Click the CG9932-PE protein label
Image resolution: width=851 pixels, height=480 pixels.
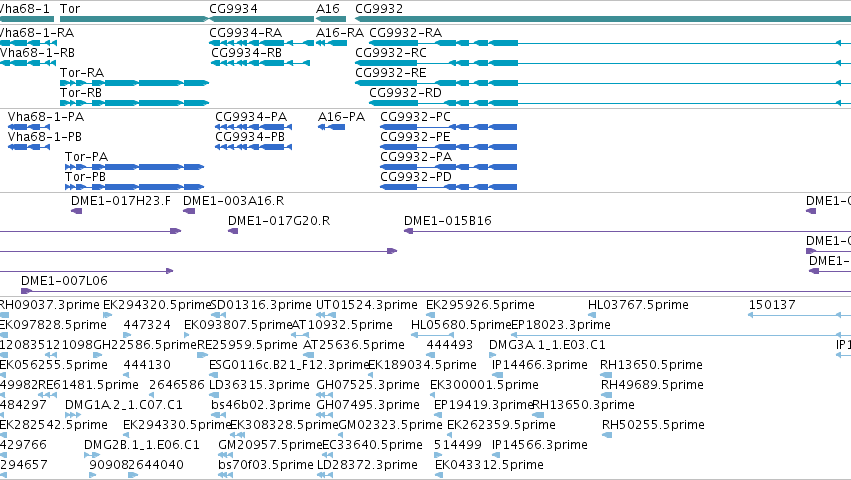(x=416, y=137)
